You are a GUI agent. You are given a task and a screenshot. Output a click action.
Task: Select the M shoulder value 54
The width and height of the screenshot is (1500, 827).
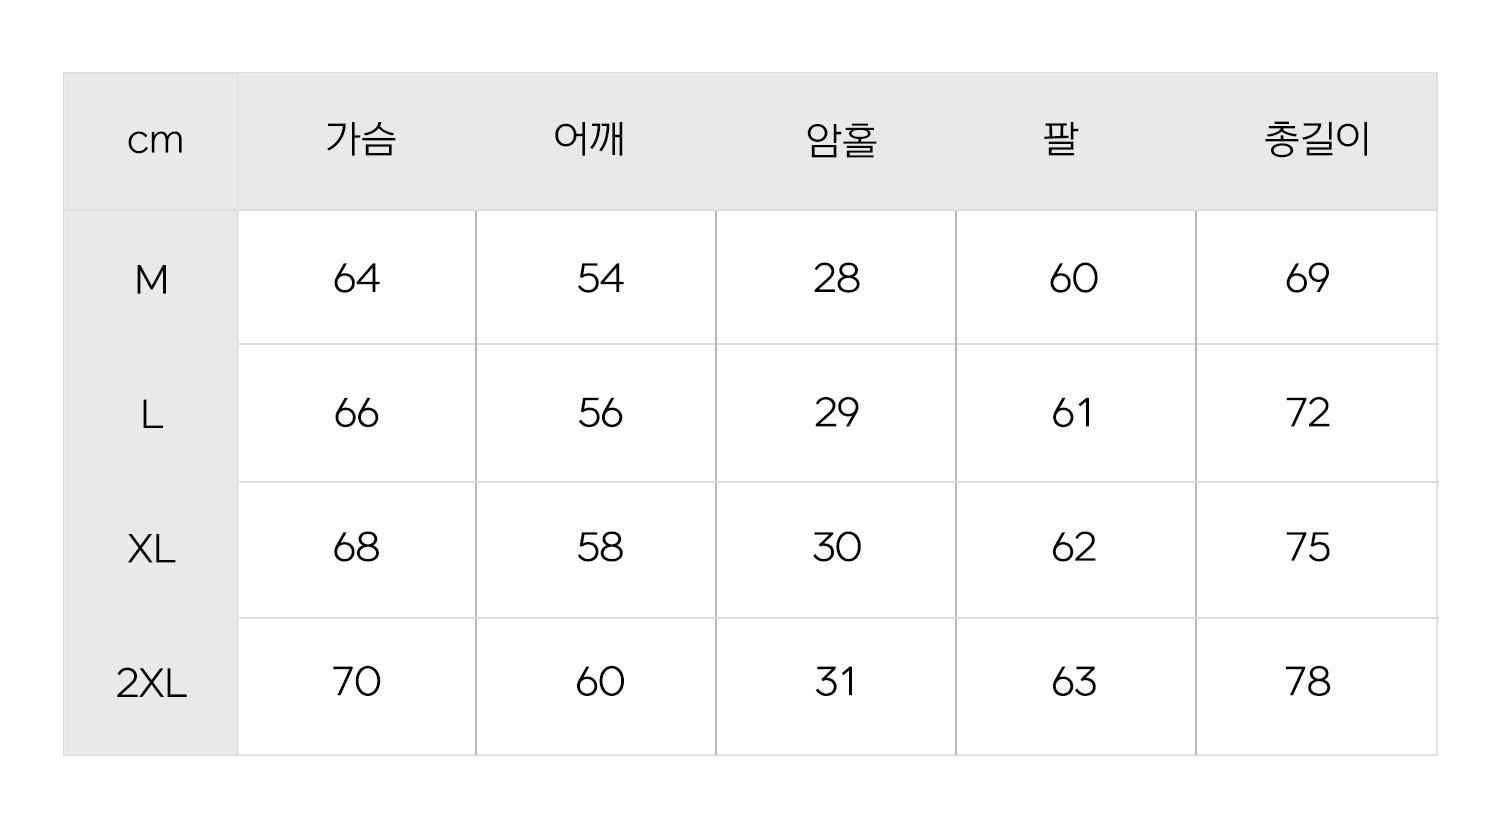(x=600, y=278)
